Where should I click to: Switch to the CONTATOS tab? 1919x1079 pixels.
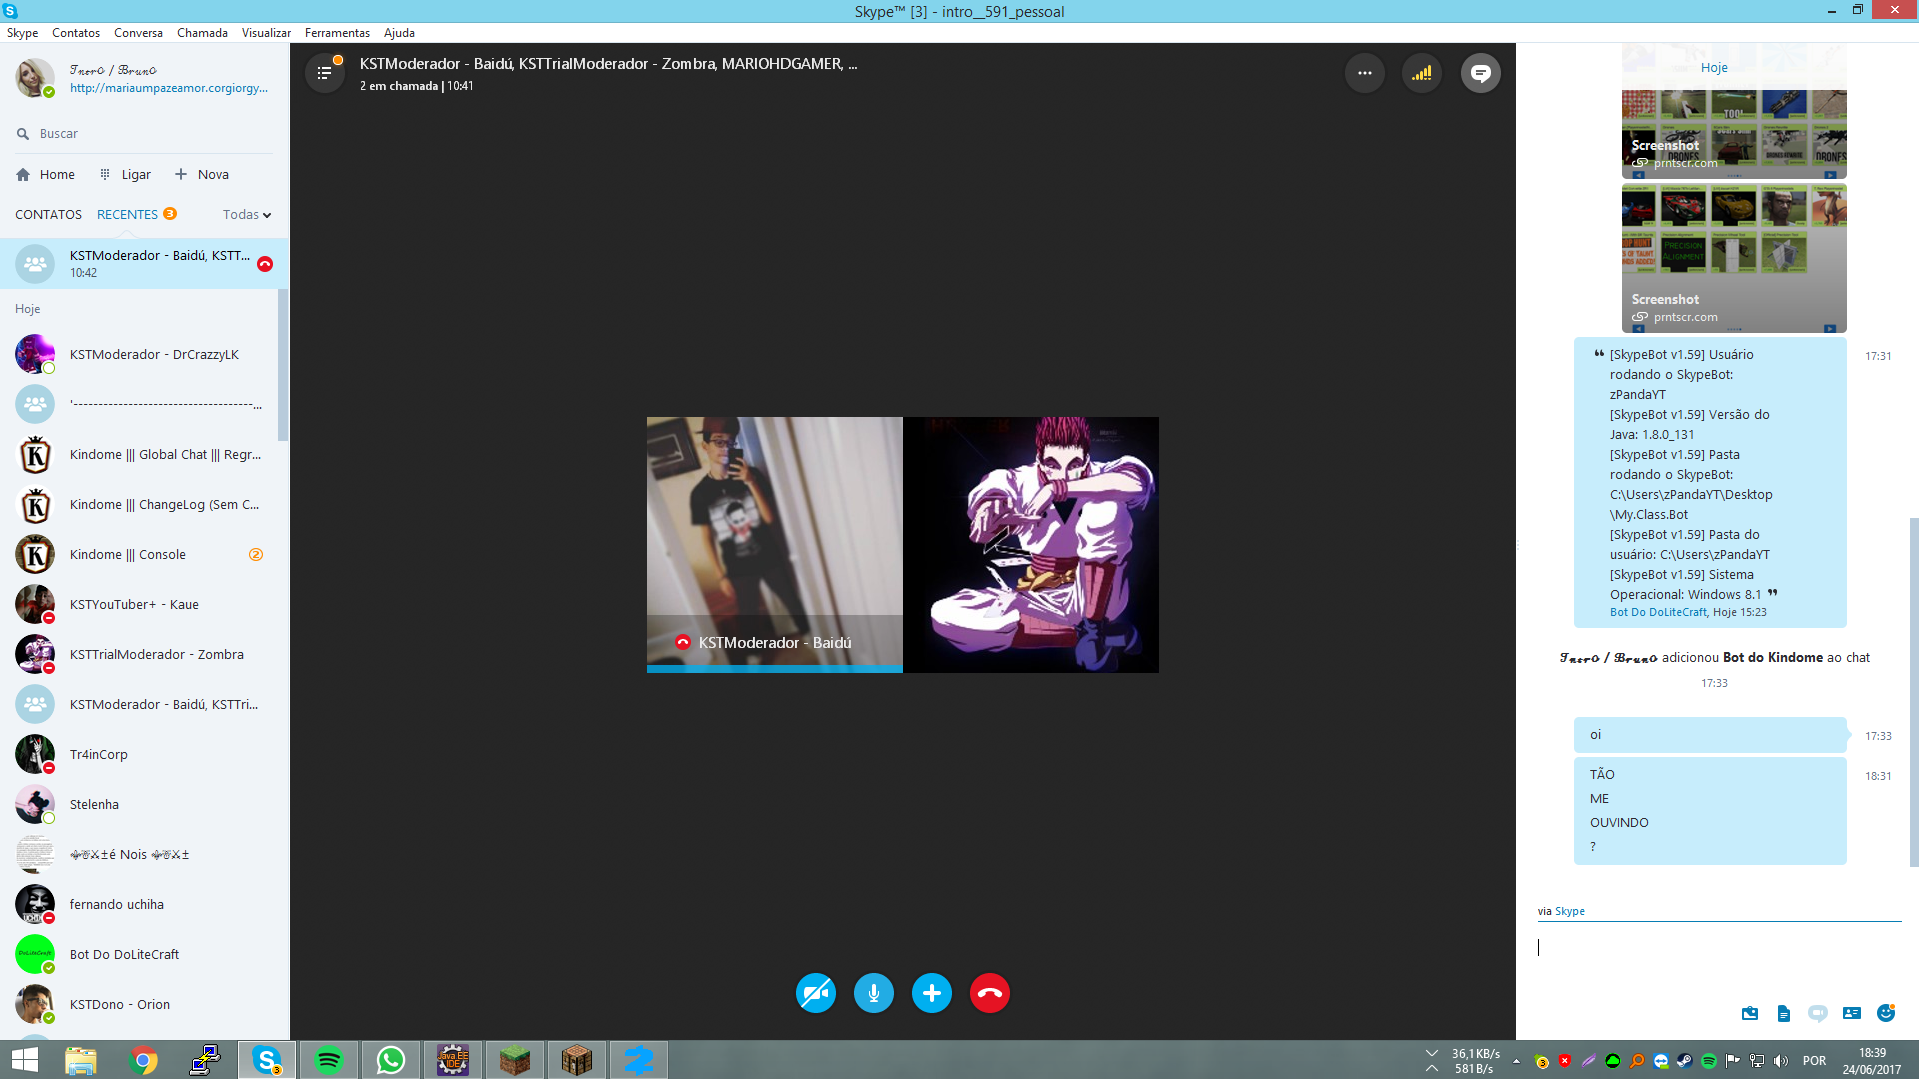(x=48, y=214)
